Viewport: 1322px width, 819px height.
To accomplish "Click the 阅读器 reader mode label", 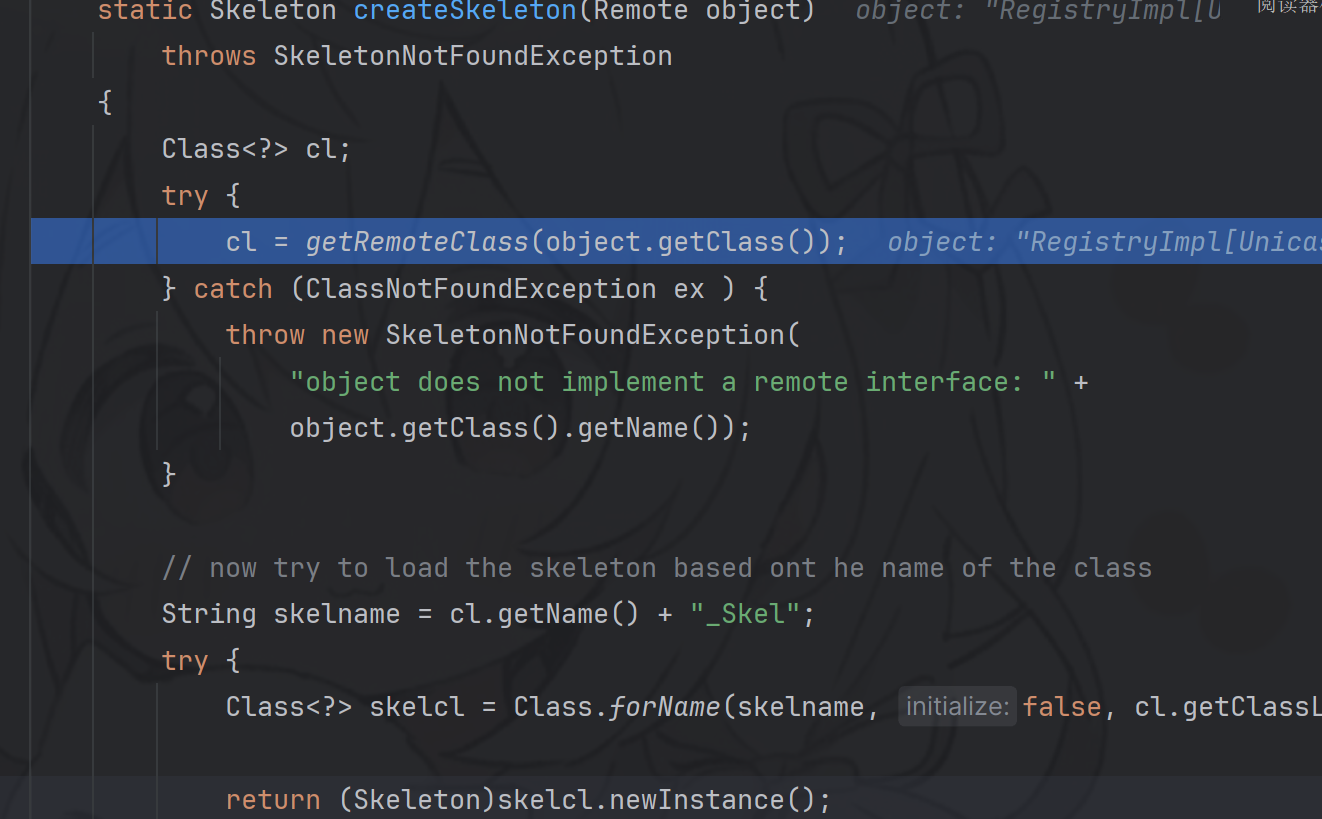I will pos(1288,6).
